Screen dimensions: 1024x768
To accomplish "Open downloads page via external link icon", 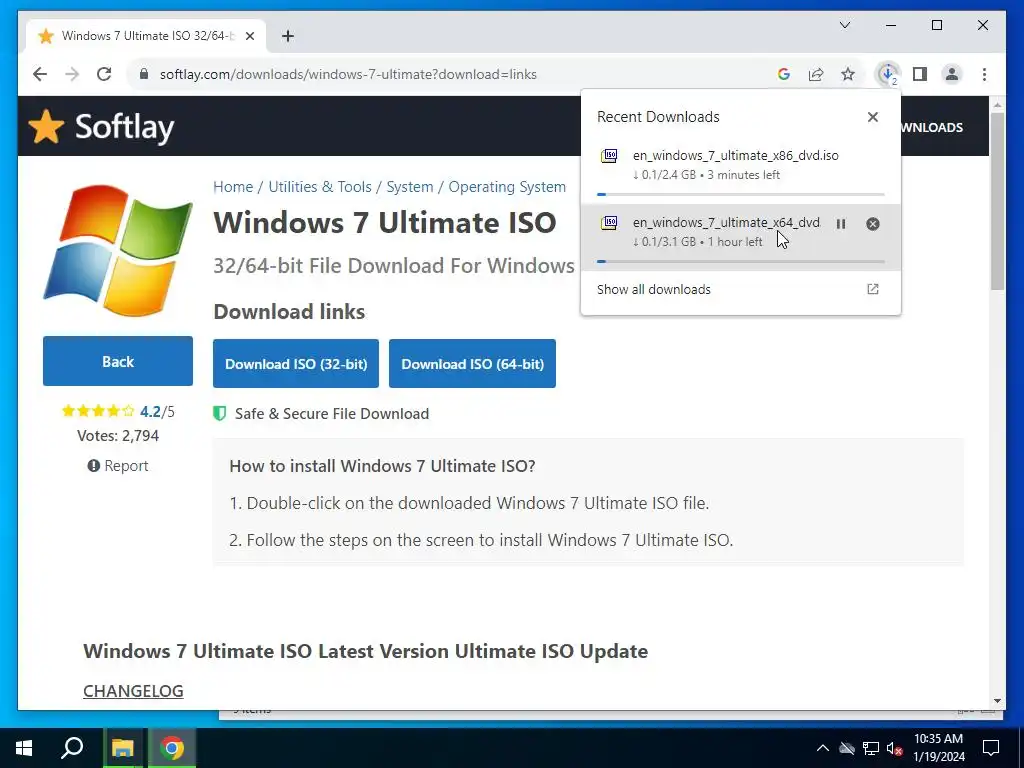I will point(872,289).
